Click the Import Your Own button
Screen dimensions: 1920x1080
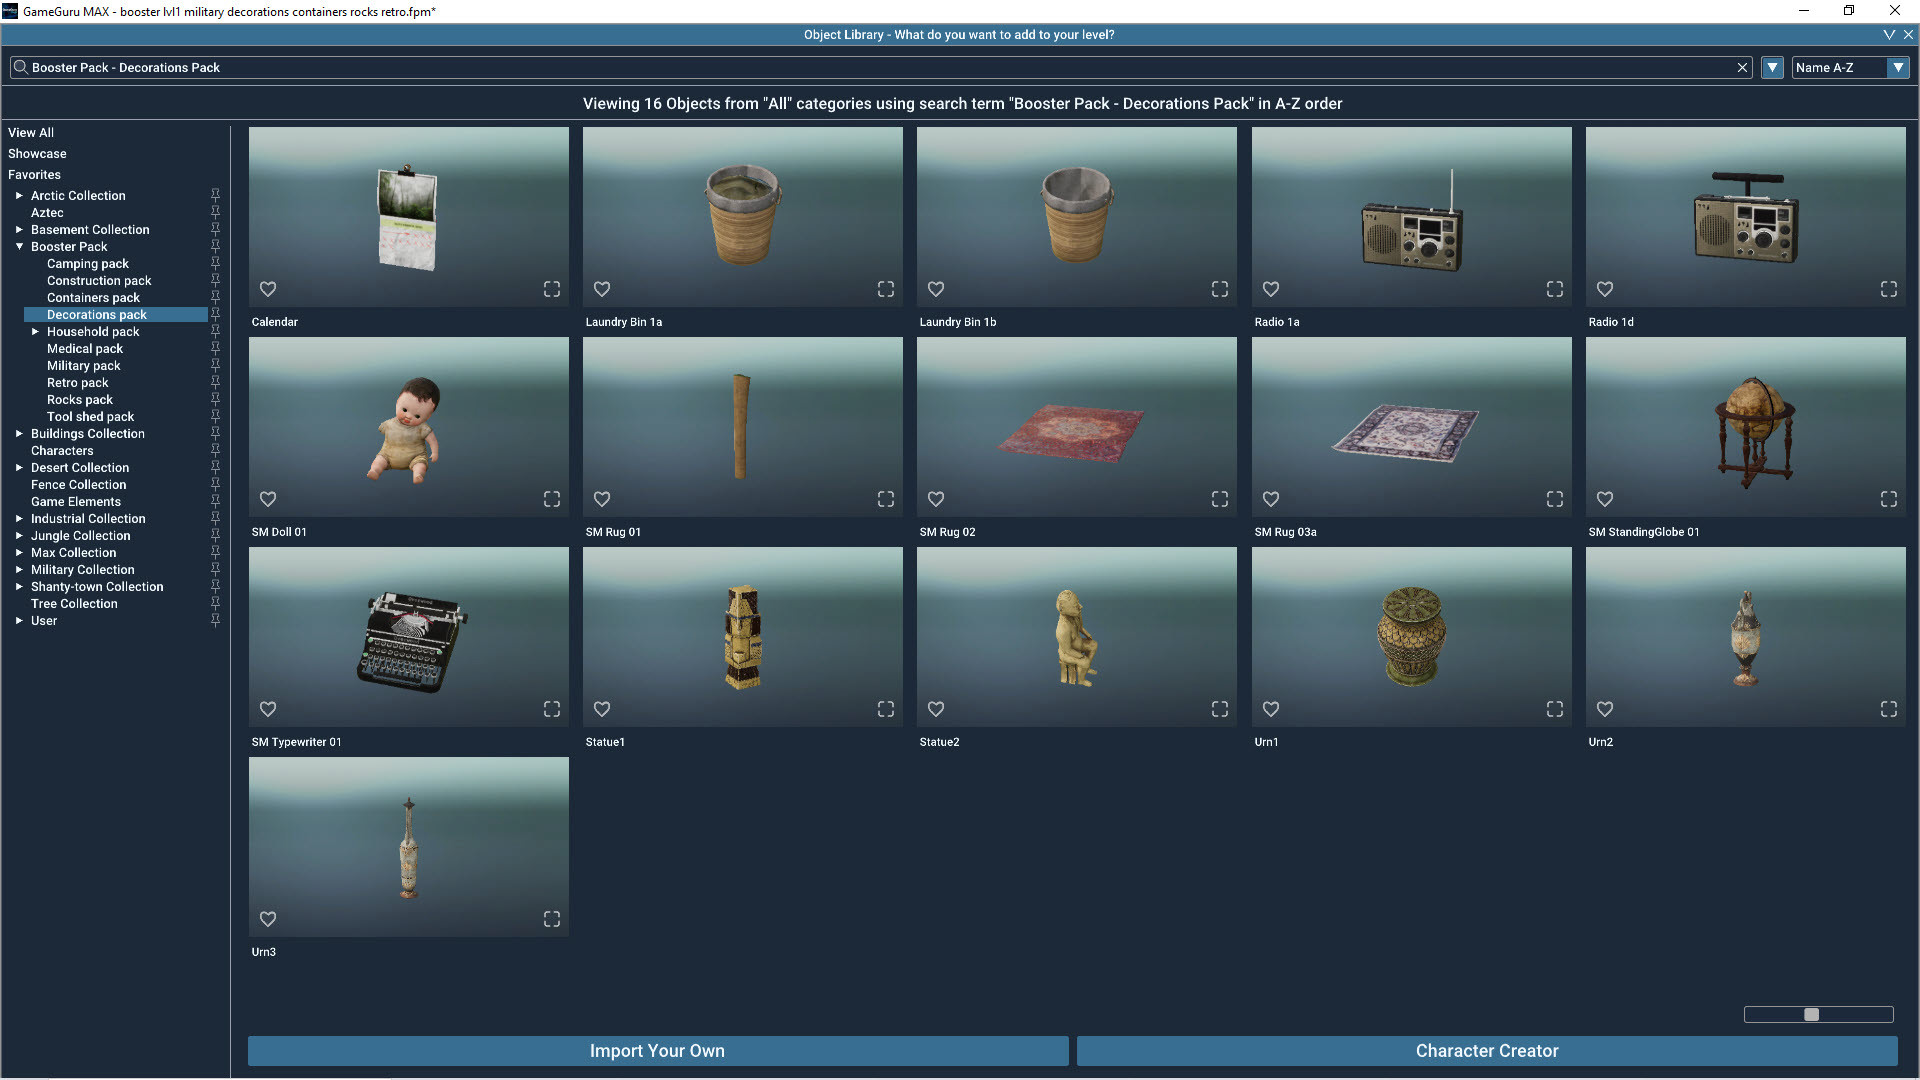657,1051
